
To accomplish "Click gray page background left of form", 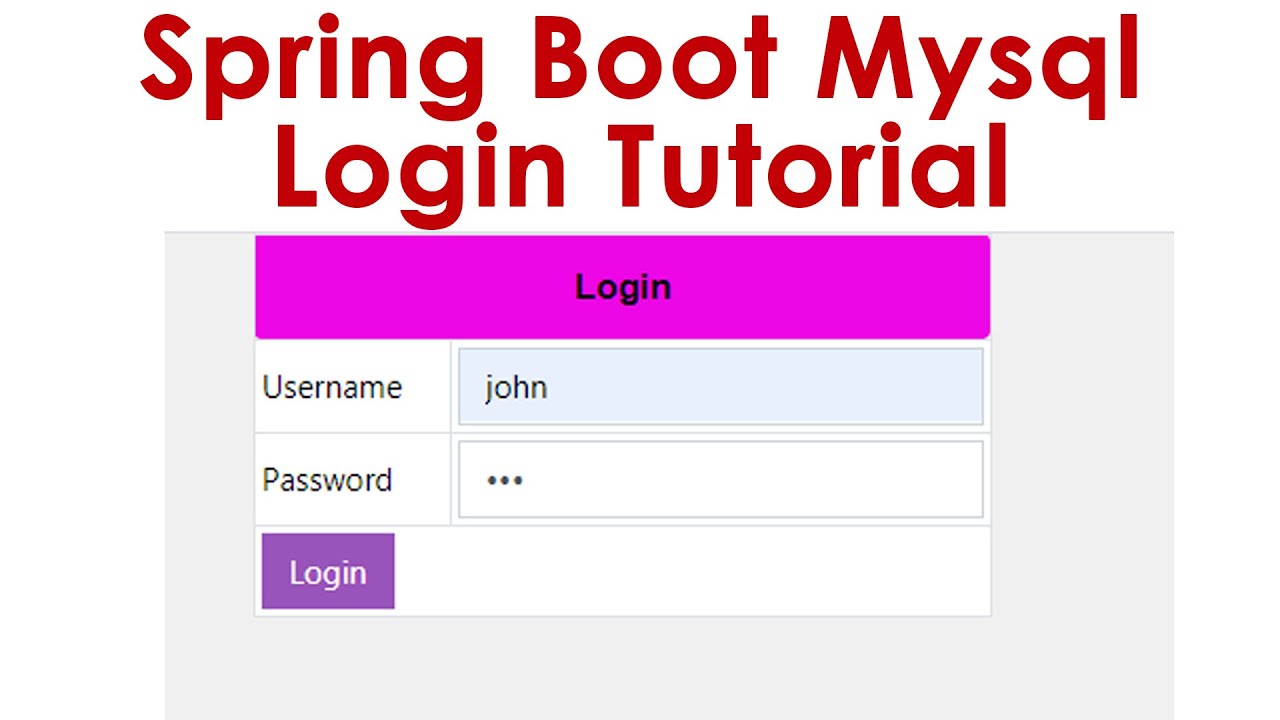I will pos(209,450).
